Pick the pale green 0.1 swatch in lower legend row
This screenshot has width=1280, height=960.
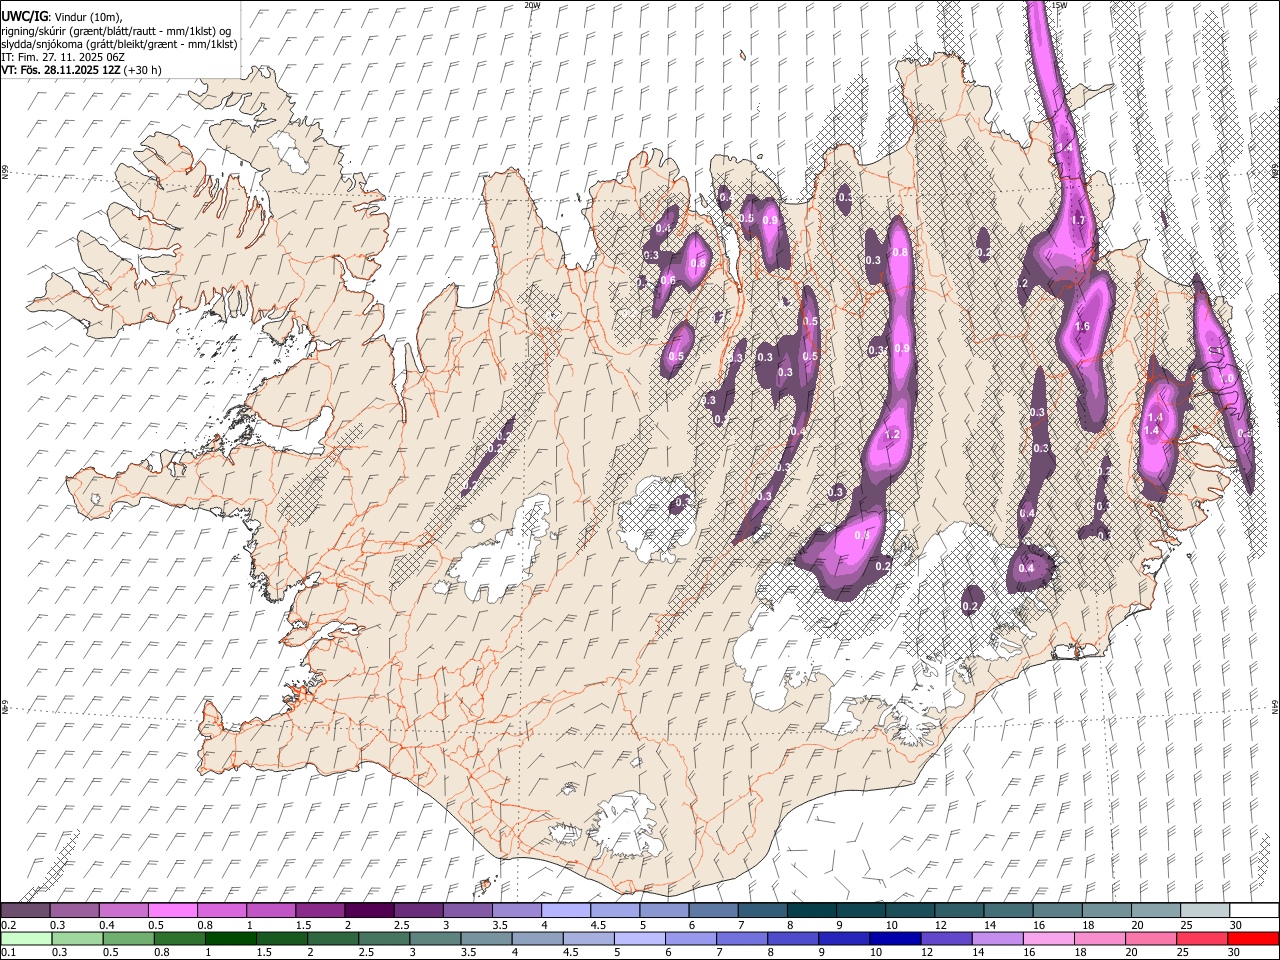(x=27, y=938)
